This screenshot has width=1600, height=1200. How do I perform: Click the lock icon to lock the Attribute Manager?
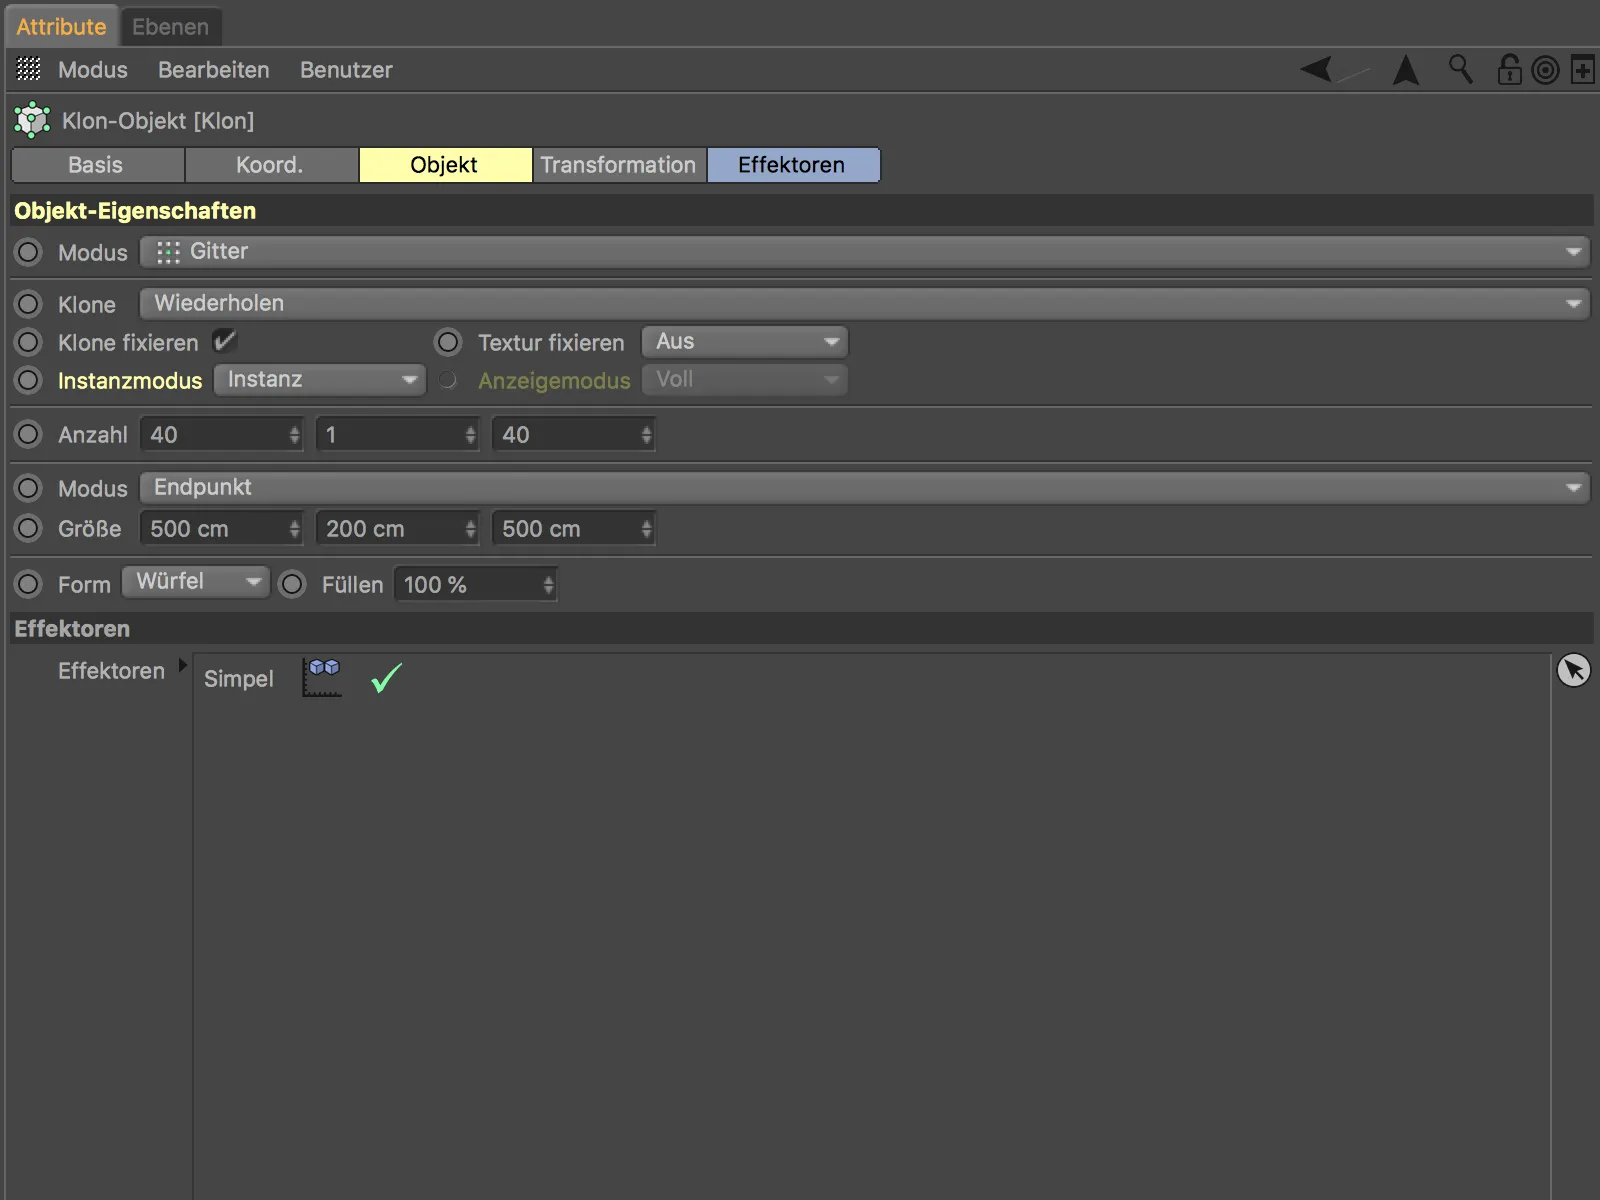coord(1508,69)
